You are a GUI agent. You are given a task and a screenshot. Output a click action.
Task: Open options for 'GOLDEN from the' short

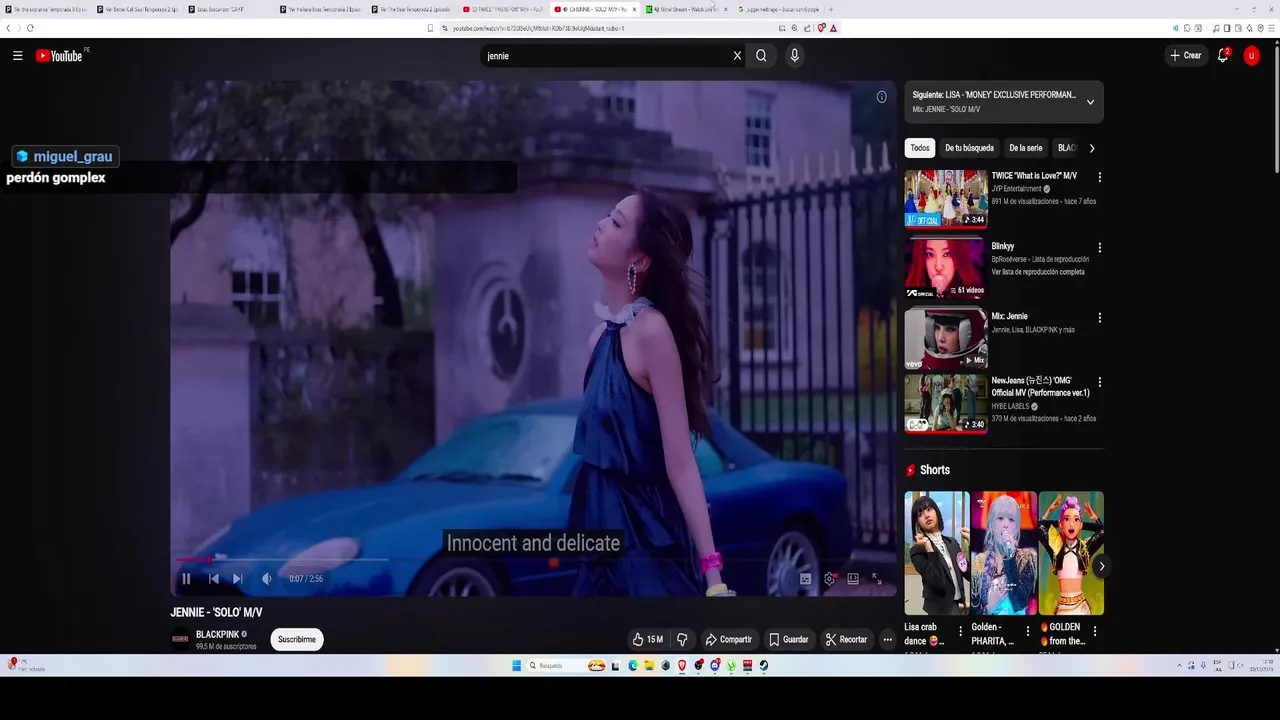point(1095,632)
